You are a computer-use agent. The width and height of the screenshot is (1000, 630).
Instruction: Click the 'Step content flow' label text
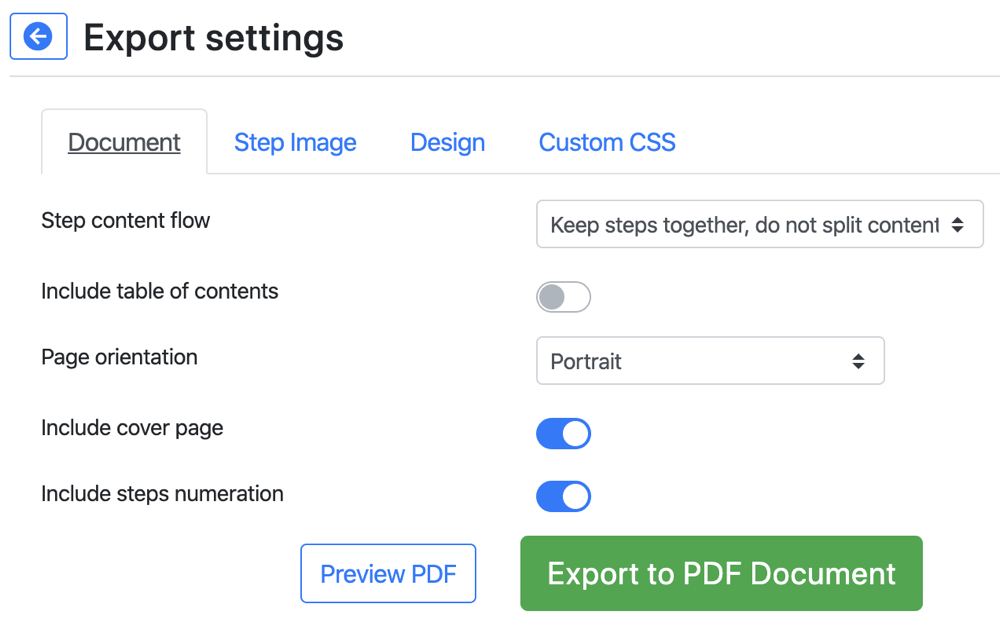click(x=125, y=220)
